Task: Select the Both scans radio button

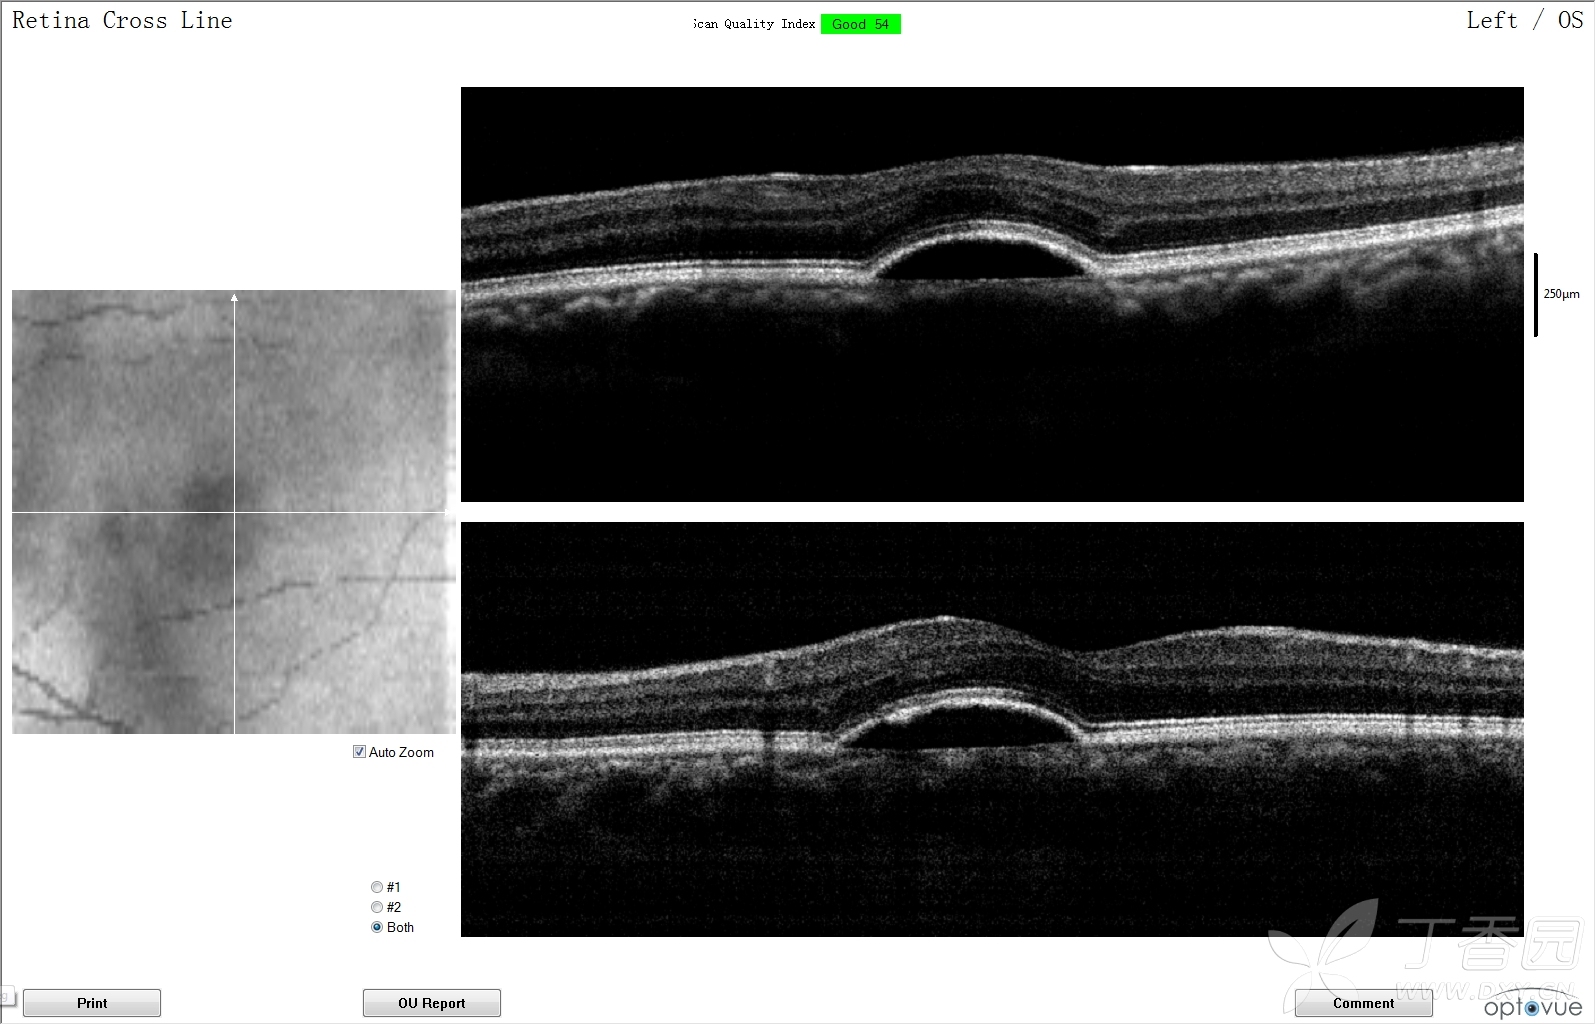Action: (x=377, y=927)
